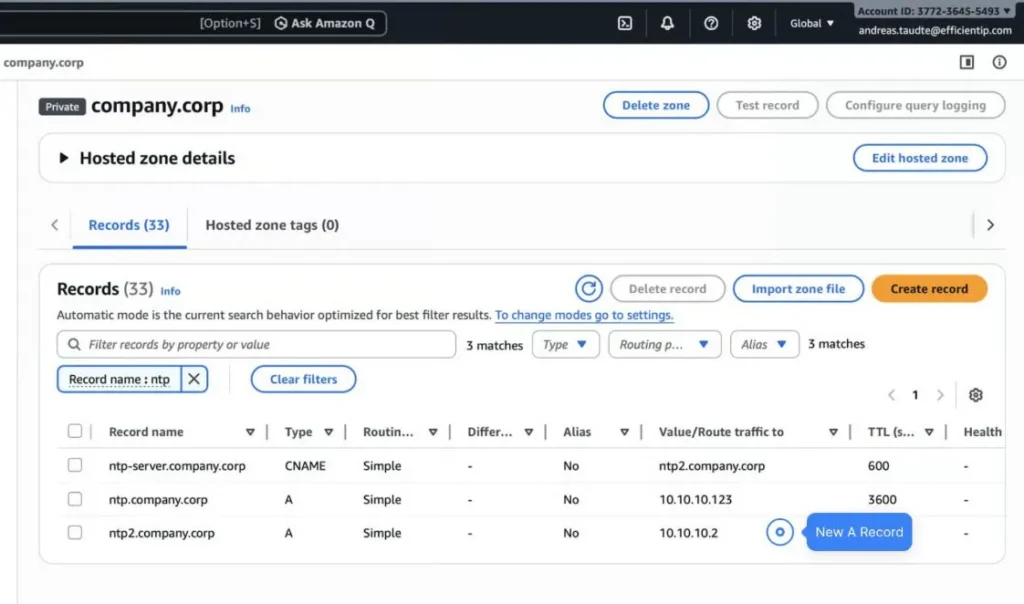Screen dimensions: 1024x604
Task: Remove the 'Record name : ntp' filter
Action: pyautogui.click(x=194, y=379)
